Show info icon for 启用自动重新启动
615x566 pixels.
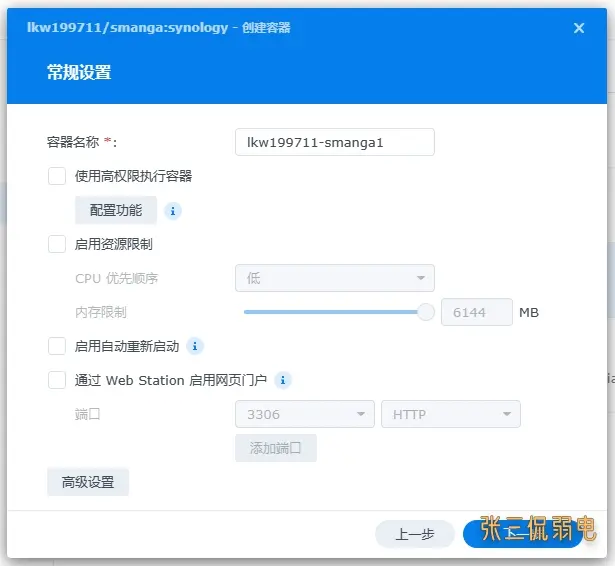click(x=195, y=346)
